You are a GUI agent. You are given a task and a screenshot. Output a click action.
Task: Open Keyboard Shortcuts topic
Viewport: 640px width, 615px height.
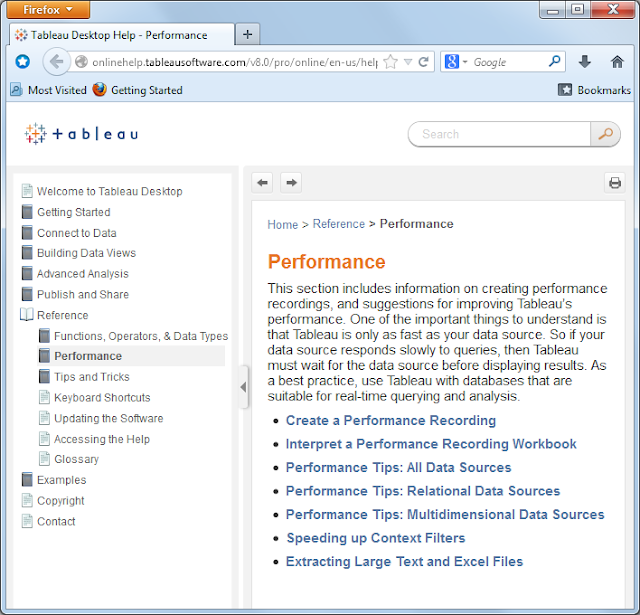102,397
